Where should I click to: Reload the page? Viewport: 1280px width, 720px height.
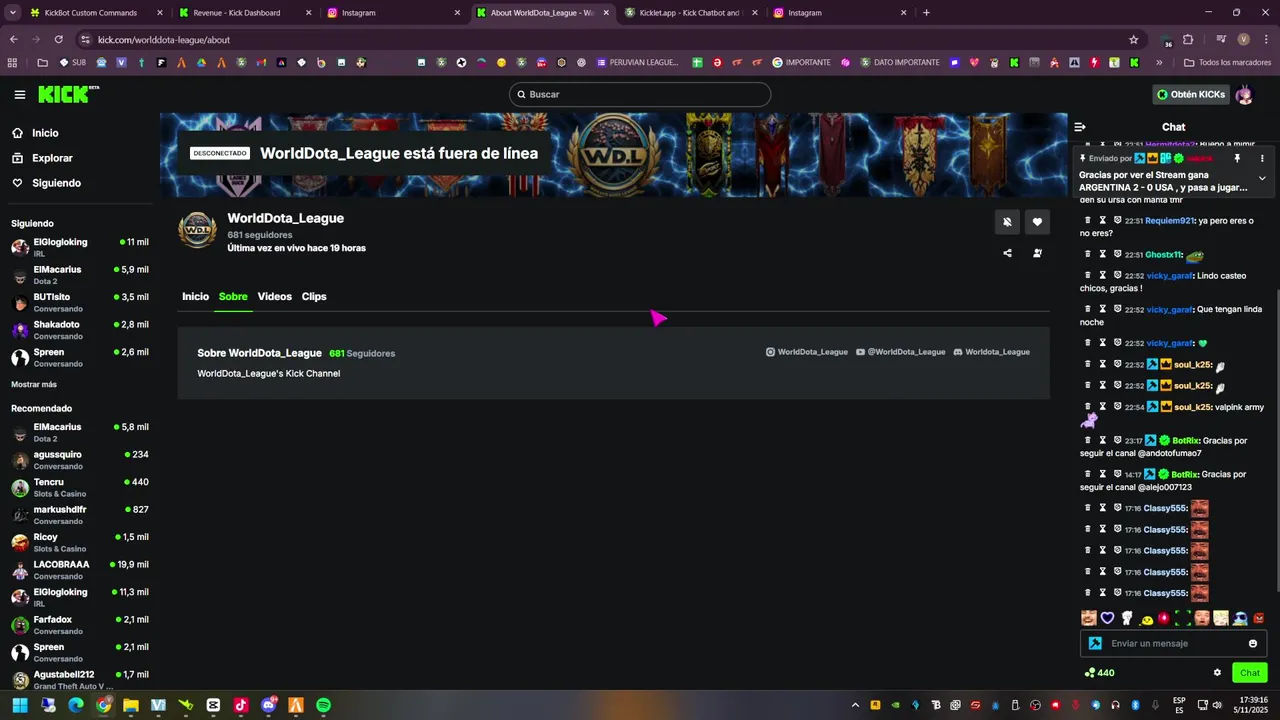pyautogui.click(x=59, y=40)
